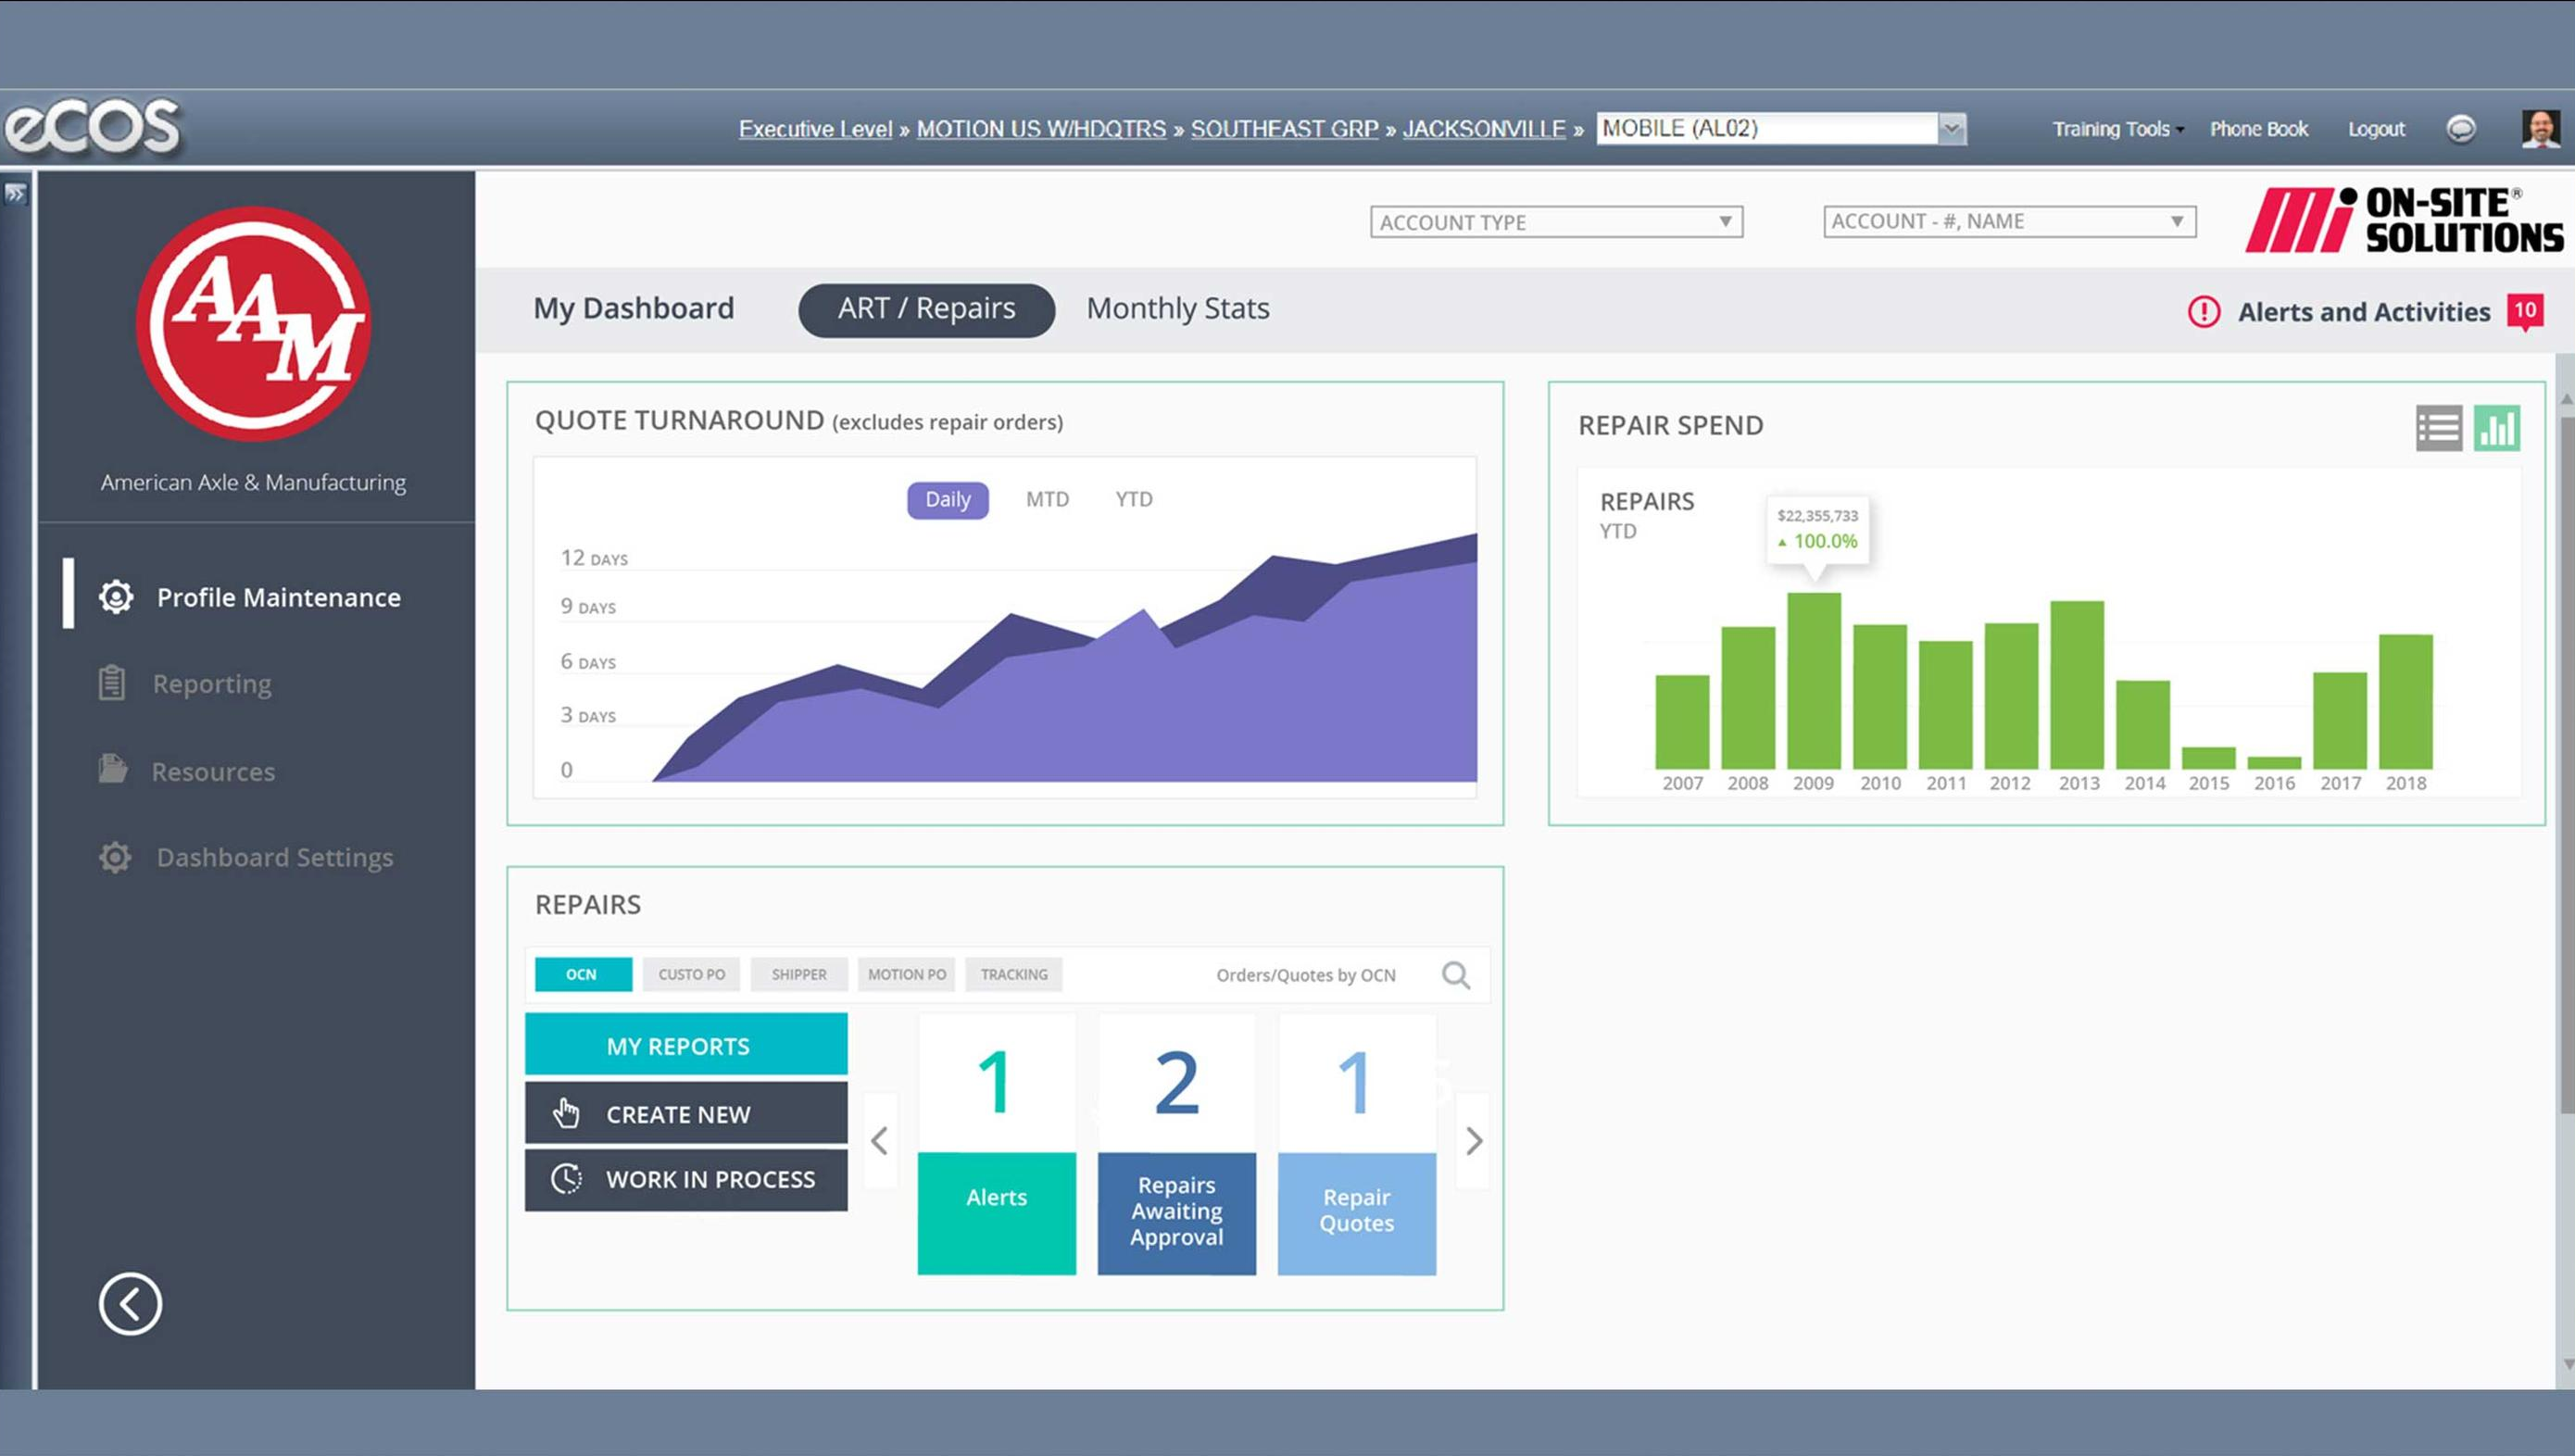The image size is (2575, 1456).
Task: Follow the JACKSONVILLE breadcrumb link
Action: 1483,129
